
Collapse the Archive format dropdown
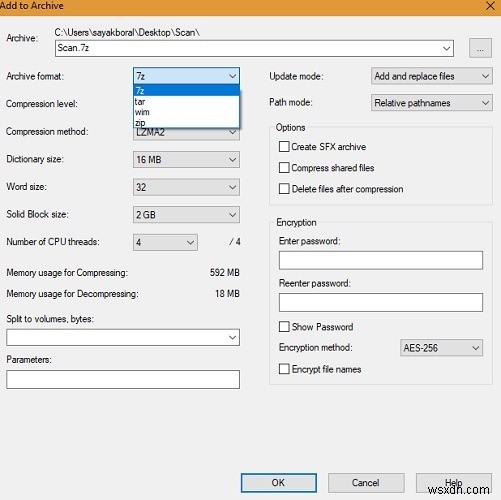[x=186, y=76]
